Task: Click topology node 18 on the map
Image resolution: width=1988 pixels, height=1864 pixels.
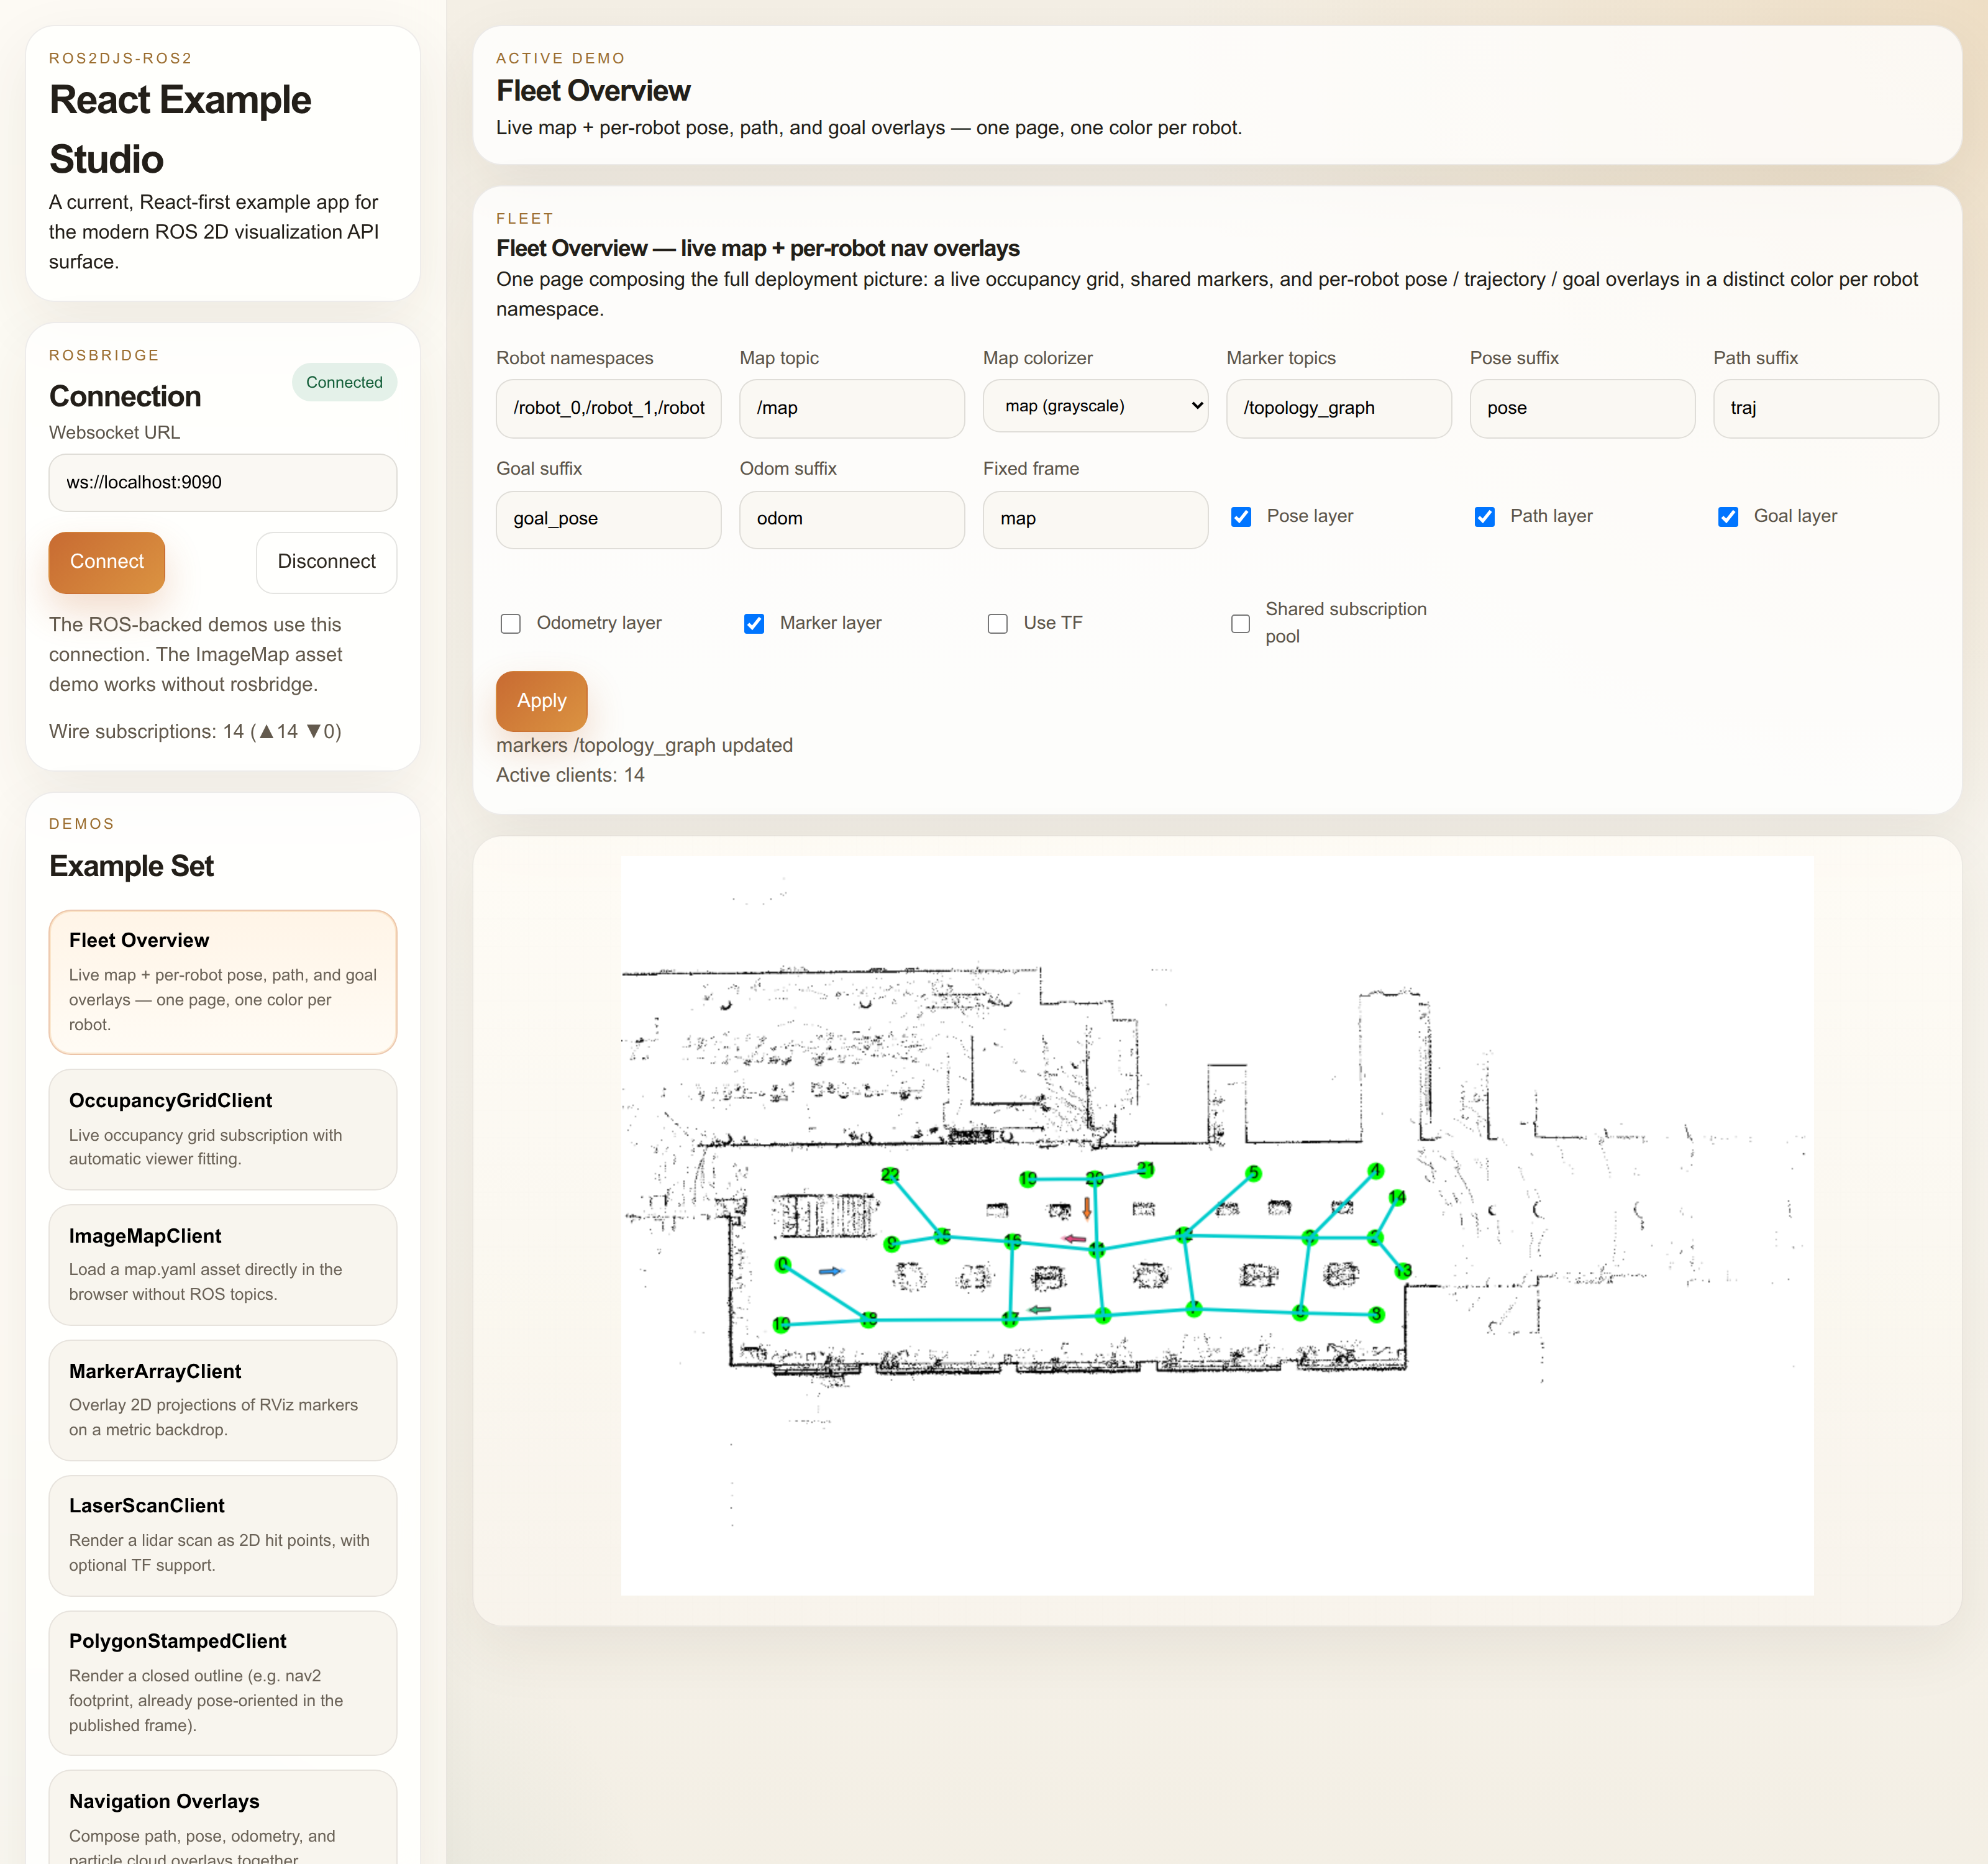Action: (869, 1319)
